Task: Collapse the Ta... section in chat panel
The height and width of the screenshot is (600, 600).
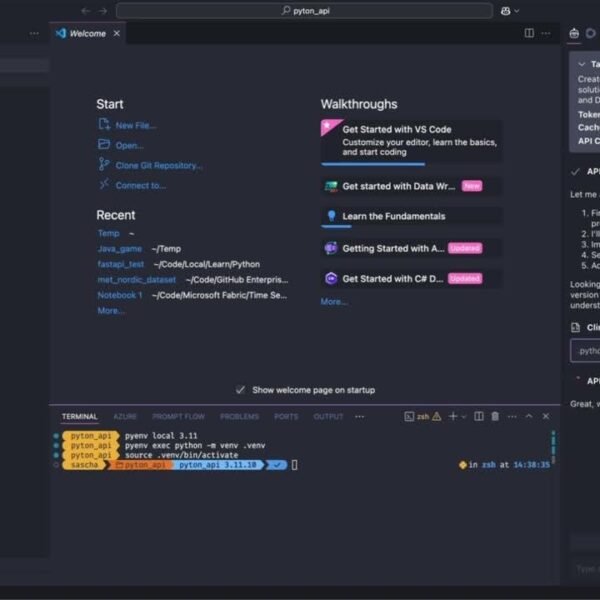Action: [x=582, y=64]
